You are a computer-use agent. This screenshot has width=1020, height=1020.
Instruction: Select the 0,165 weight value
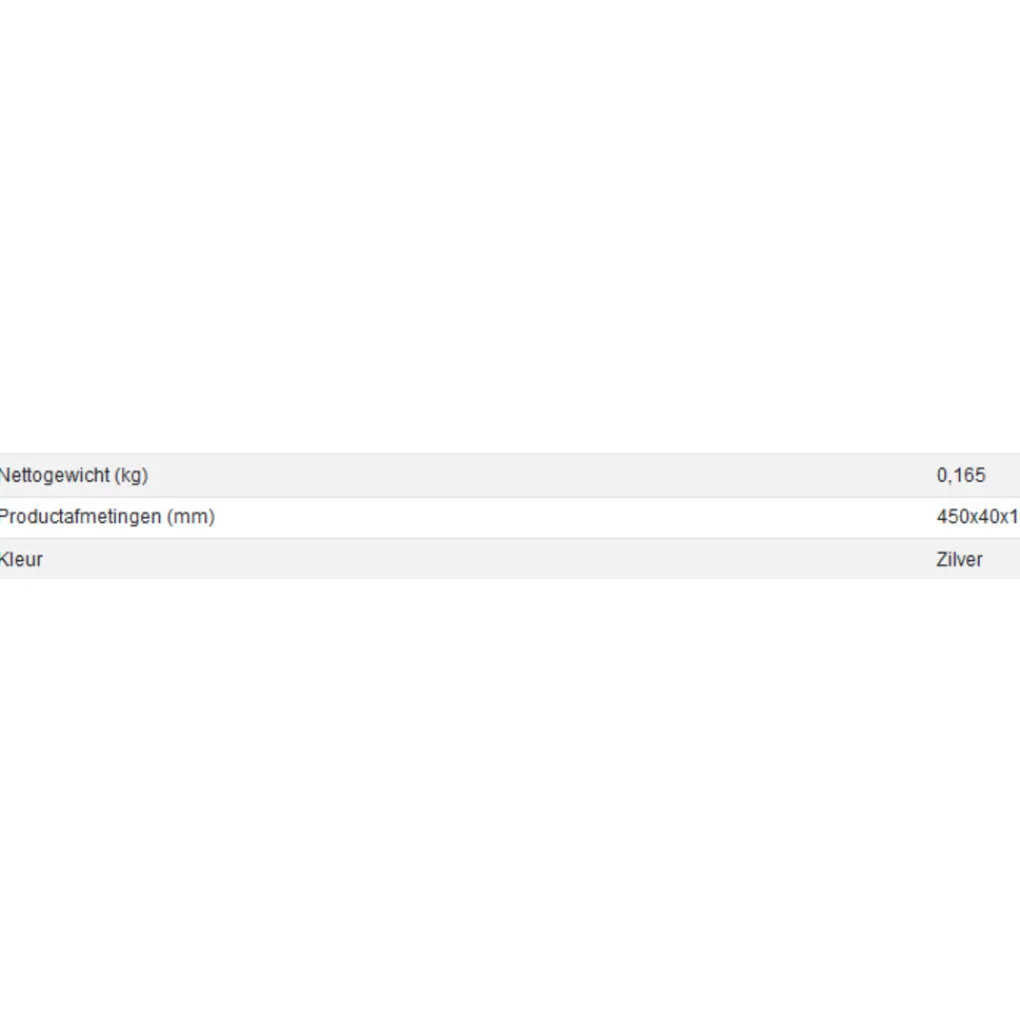(960, 475)
